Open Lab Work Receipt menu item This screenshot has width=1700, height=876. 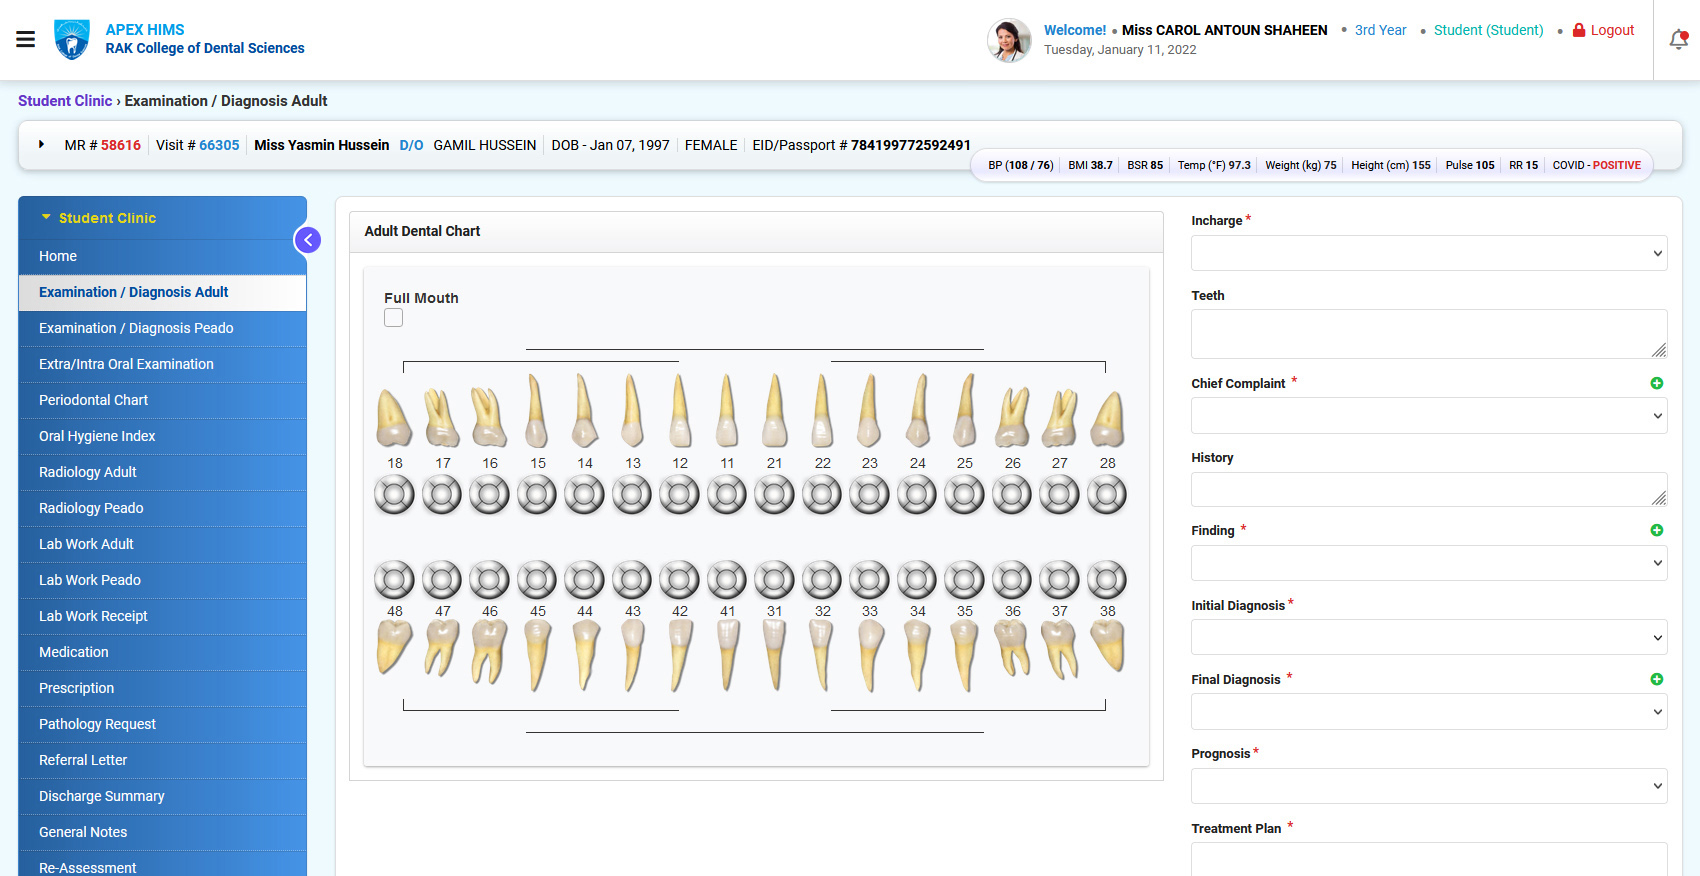(162, 616)
